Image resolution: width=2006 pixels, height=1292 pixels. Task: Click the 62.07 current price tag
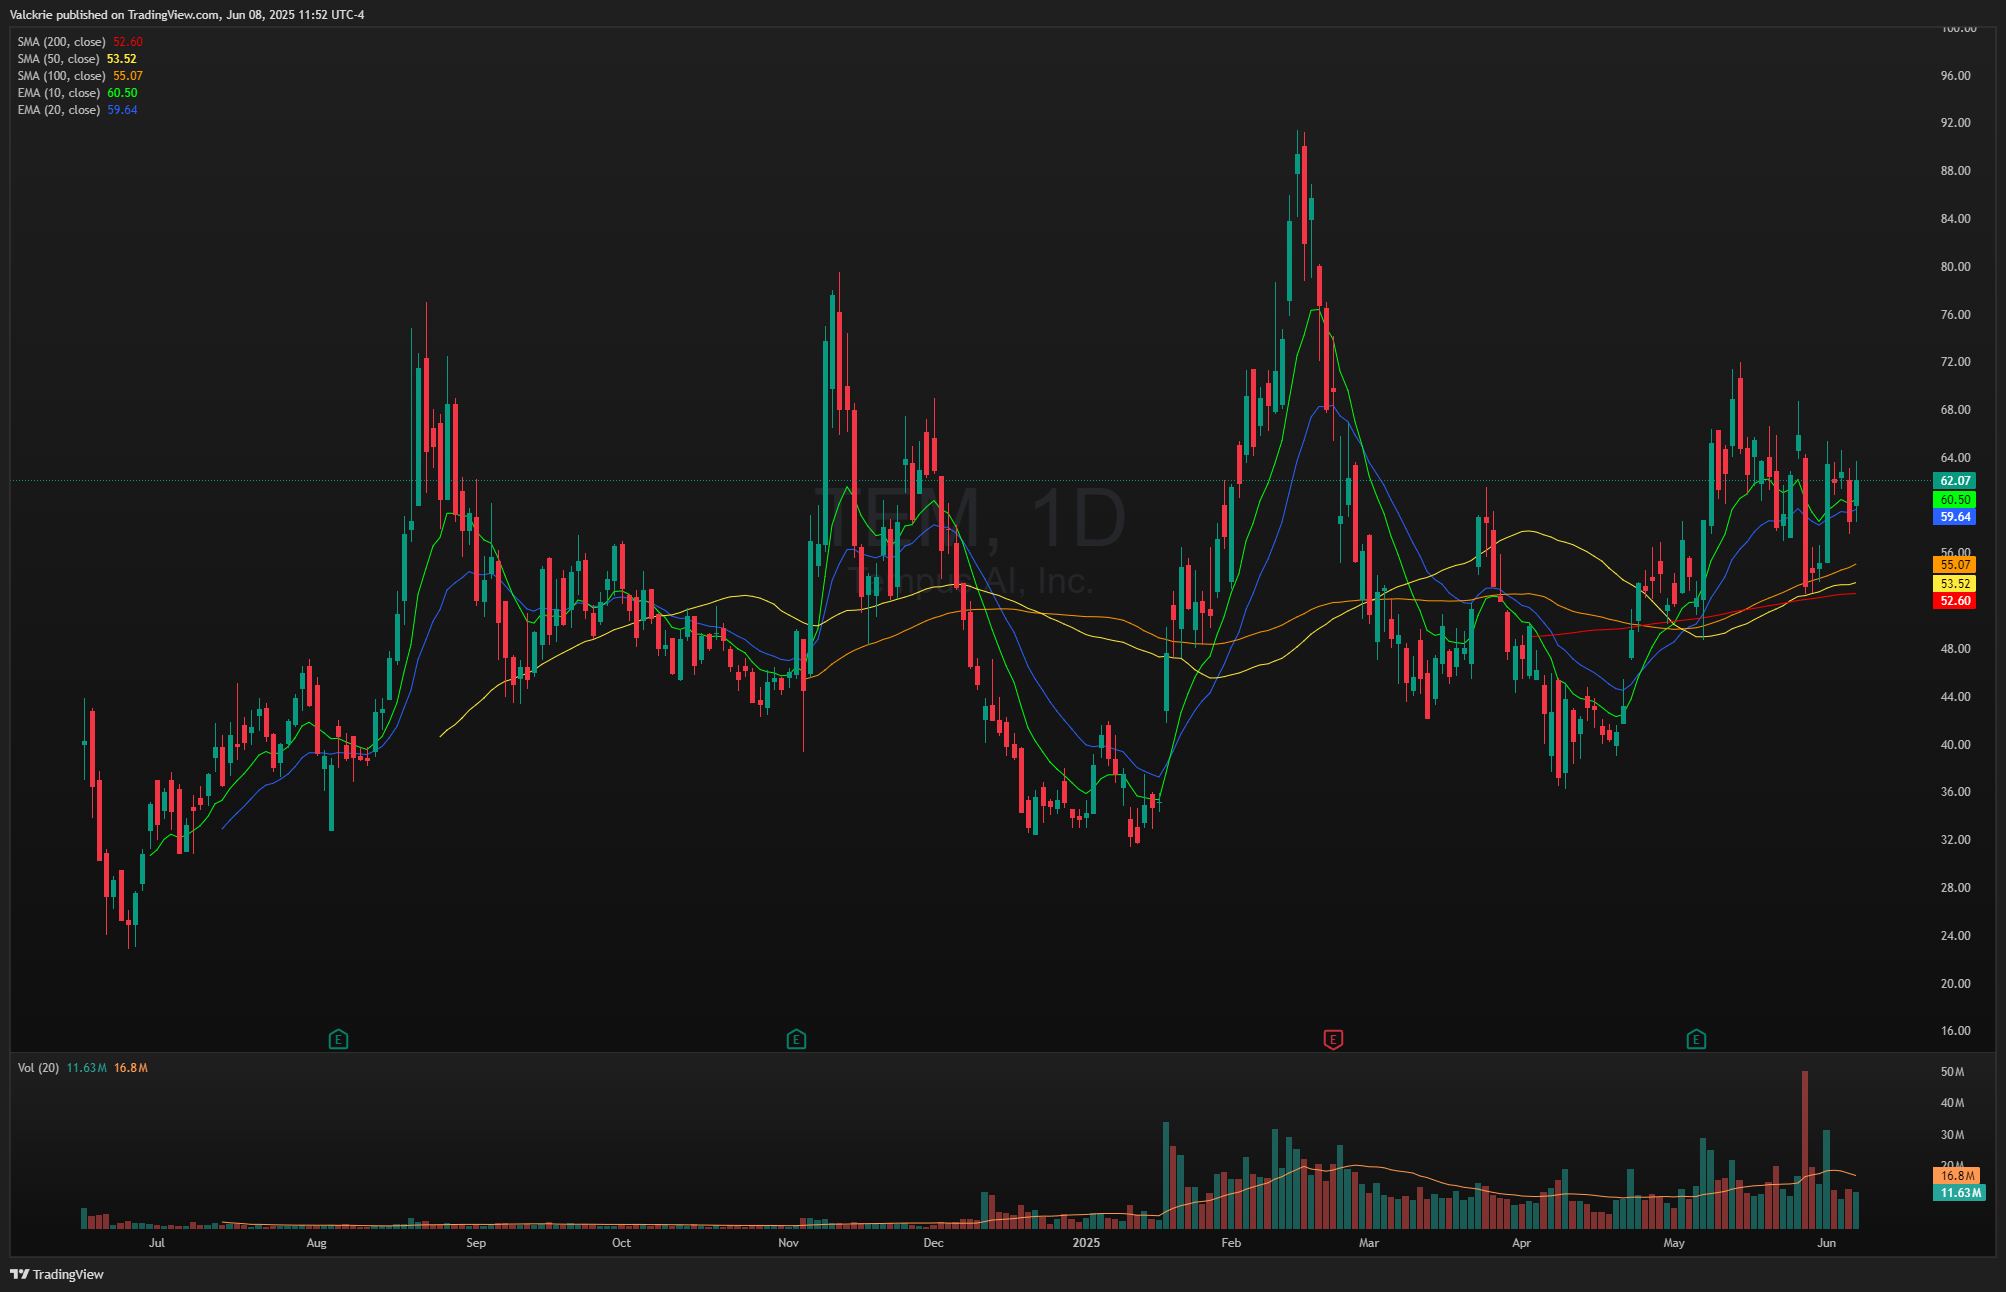pos(1954,481)
